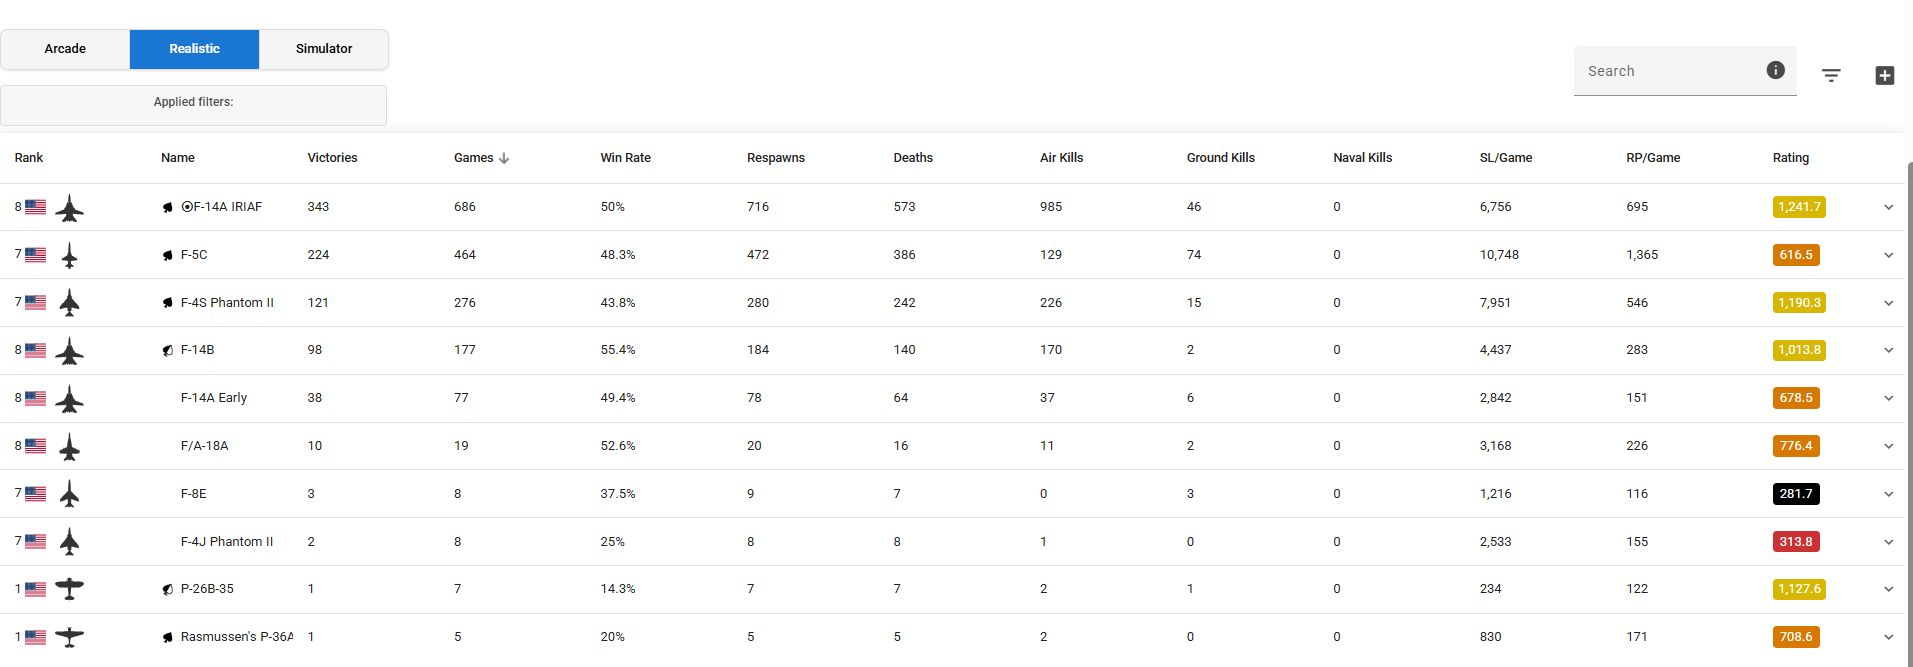Click into the Search field

pyautogui.click(x=1665, y=71)
